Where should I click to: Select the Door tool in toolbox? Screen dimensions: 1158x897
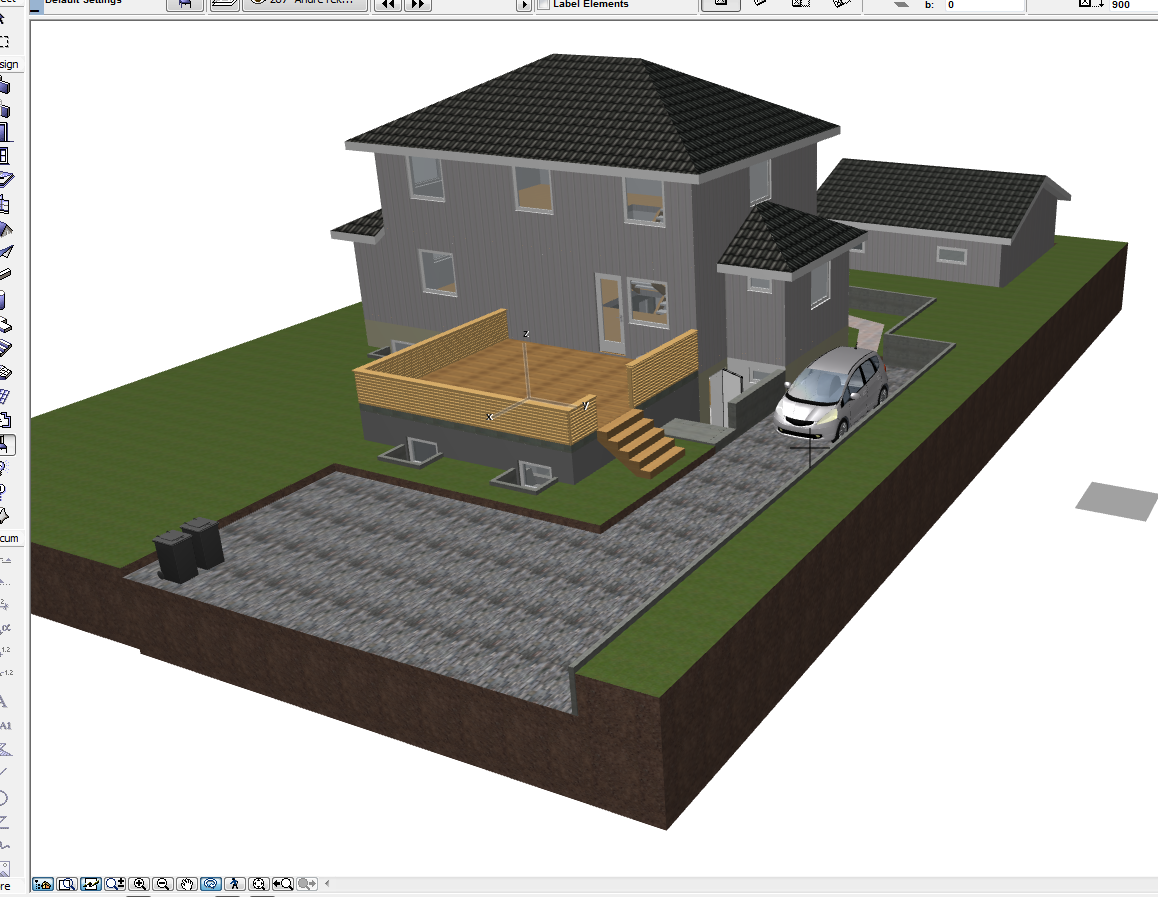[x=5, y=132]
